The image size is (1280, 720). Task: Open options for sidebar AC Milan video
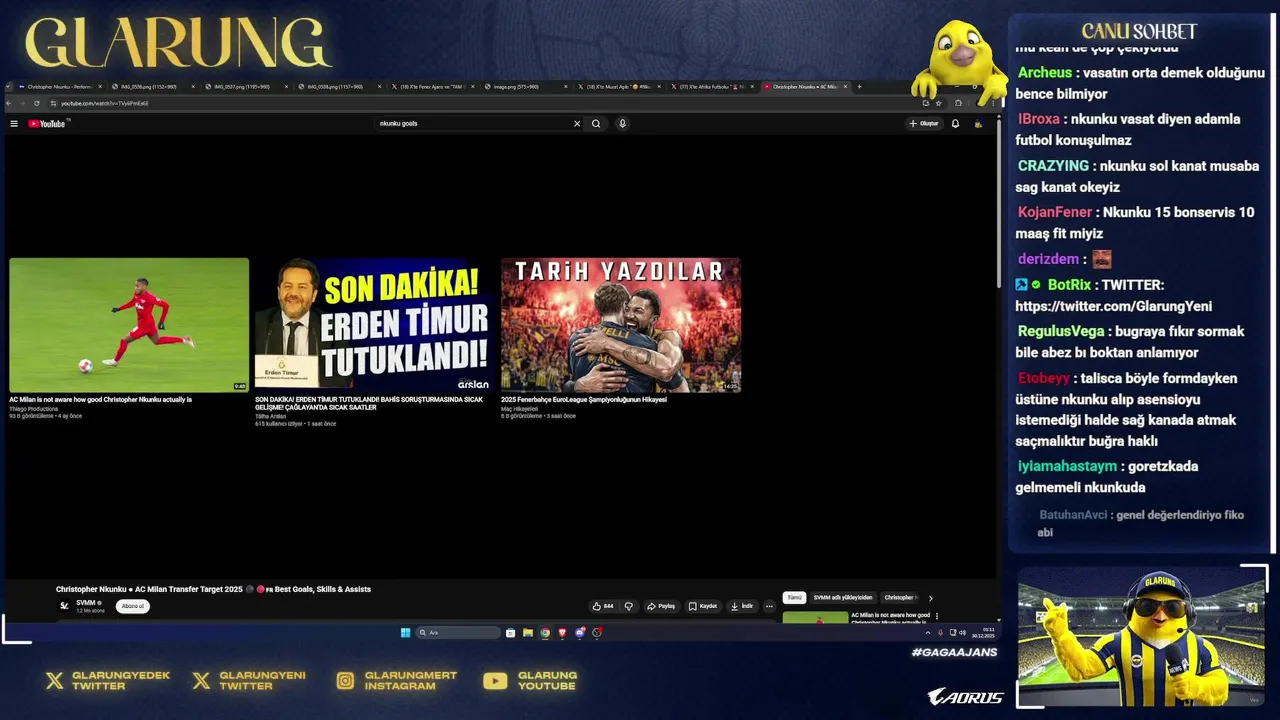point(937,617)
